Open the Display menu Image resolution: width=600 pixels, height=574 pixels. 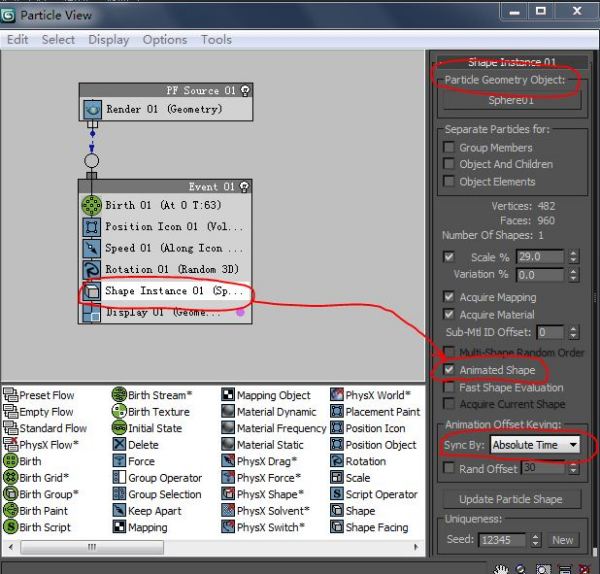[109, 40]
